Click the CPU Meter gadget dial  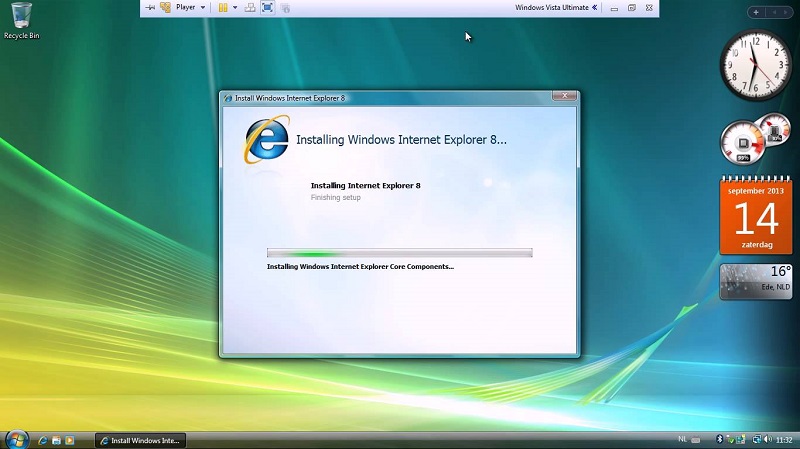pyautogui.click(x=742, y=143)
